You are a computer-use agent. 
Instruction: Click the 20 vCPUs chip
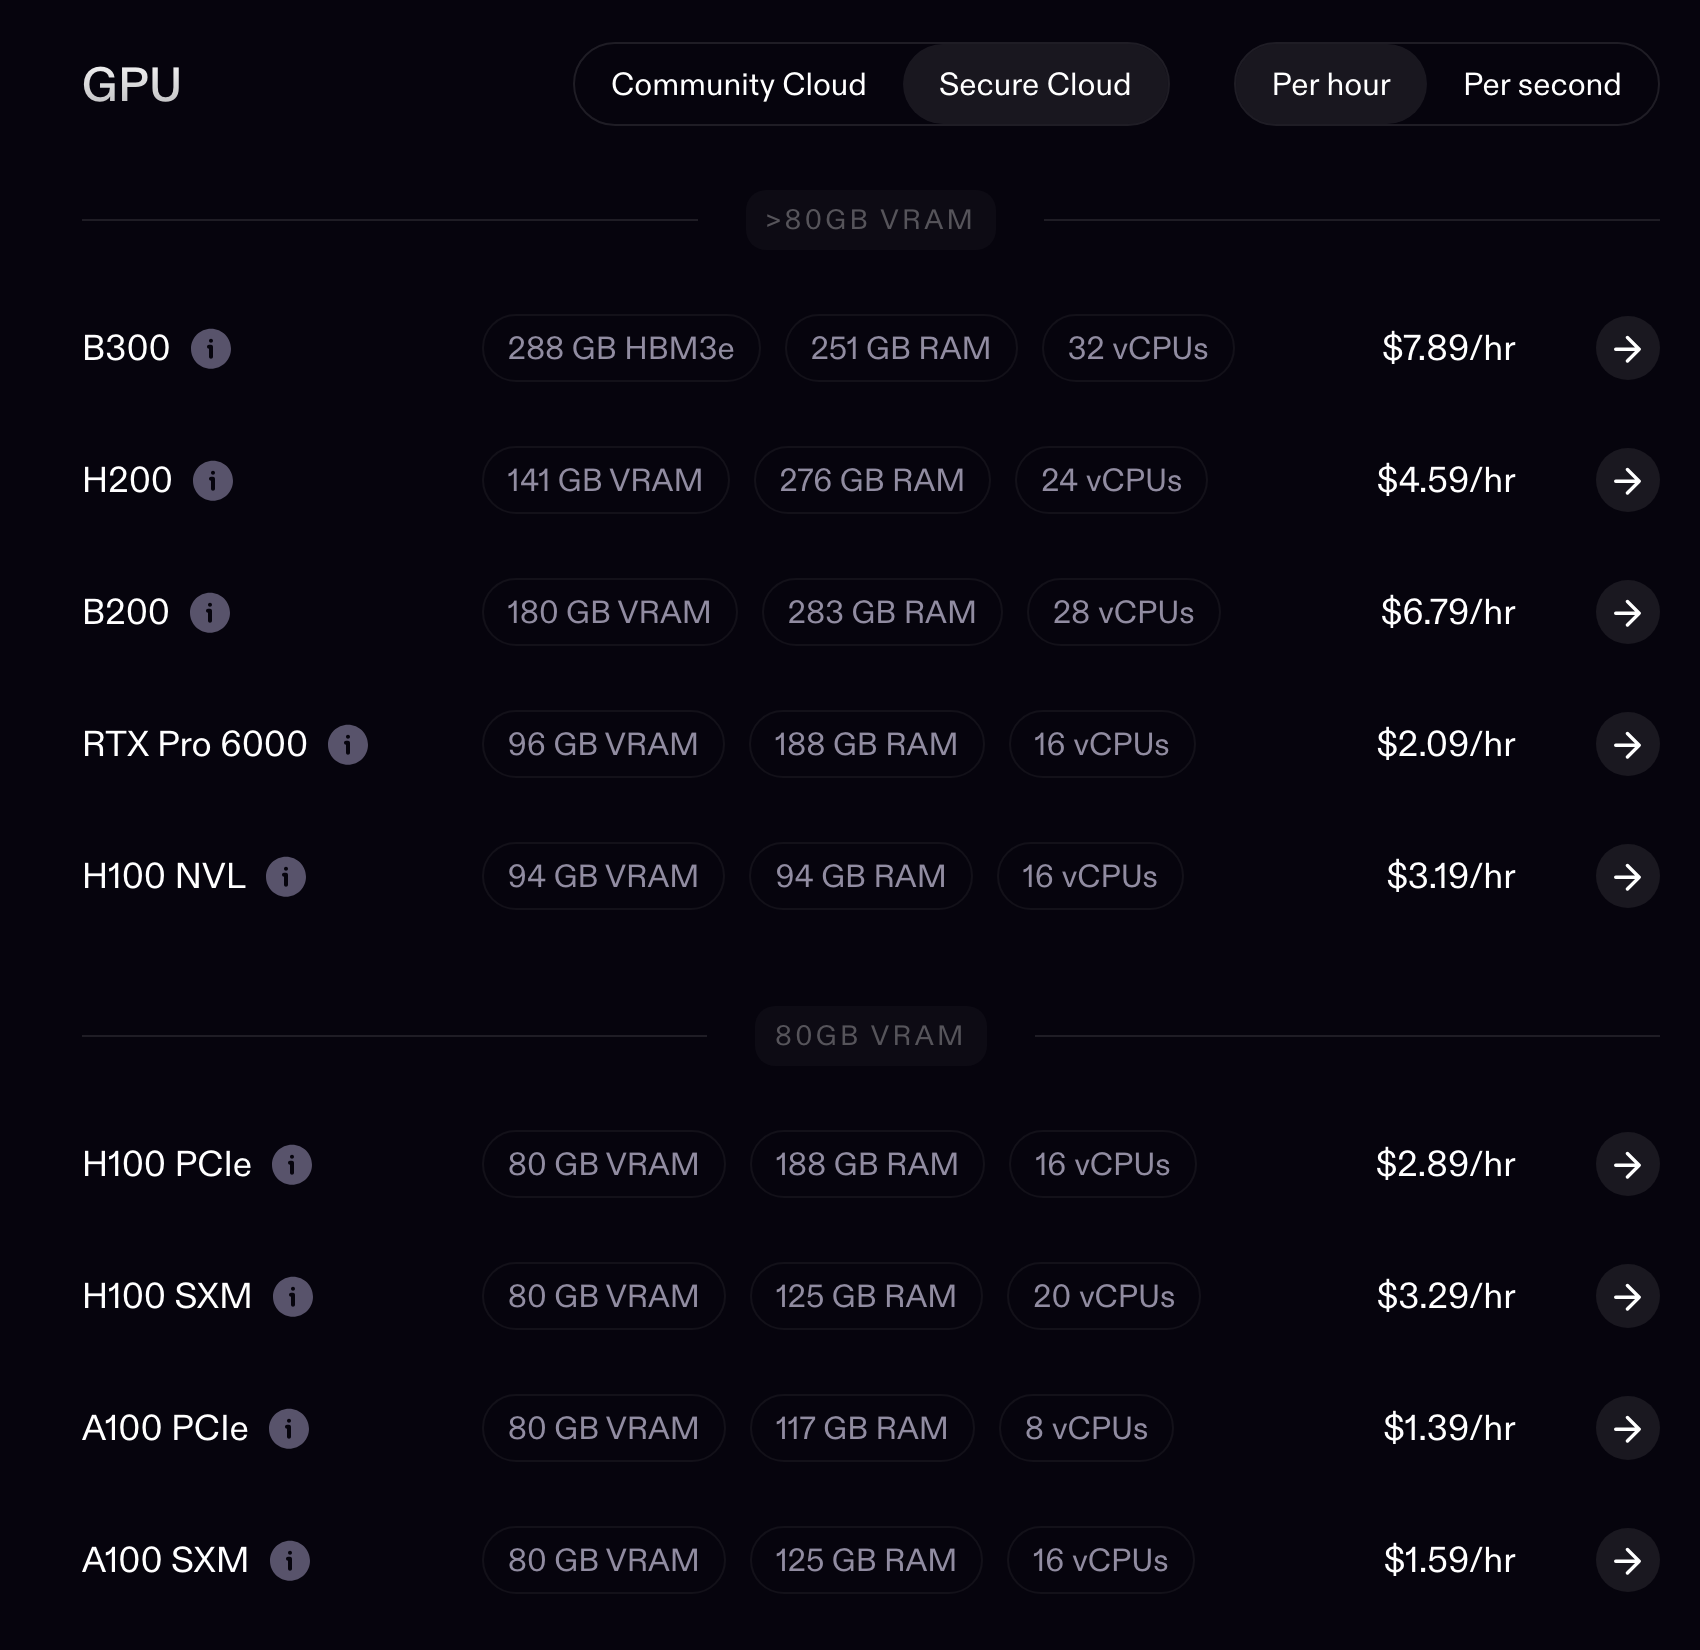click(x=1104, y=1296)
